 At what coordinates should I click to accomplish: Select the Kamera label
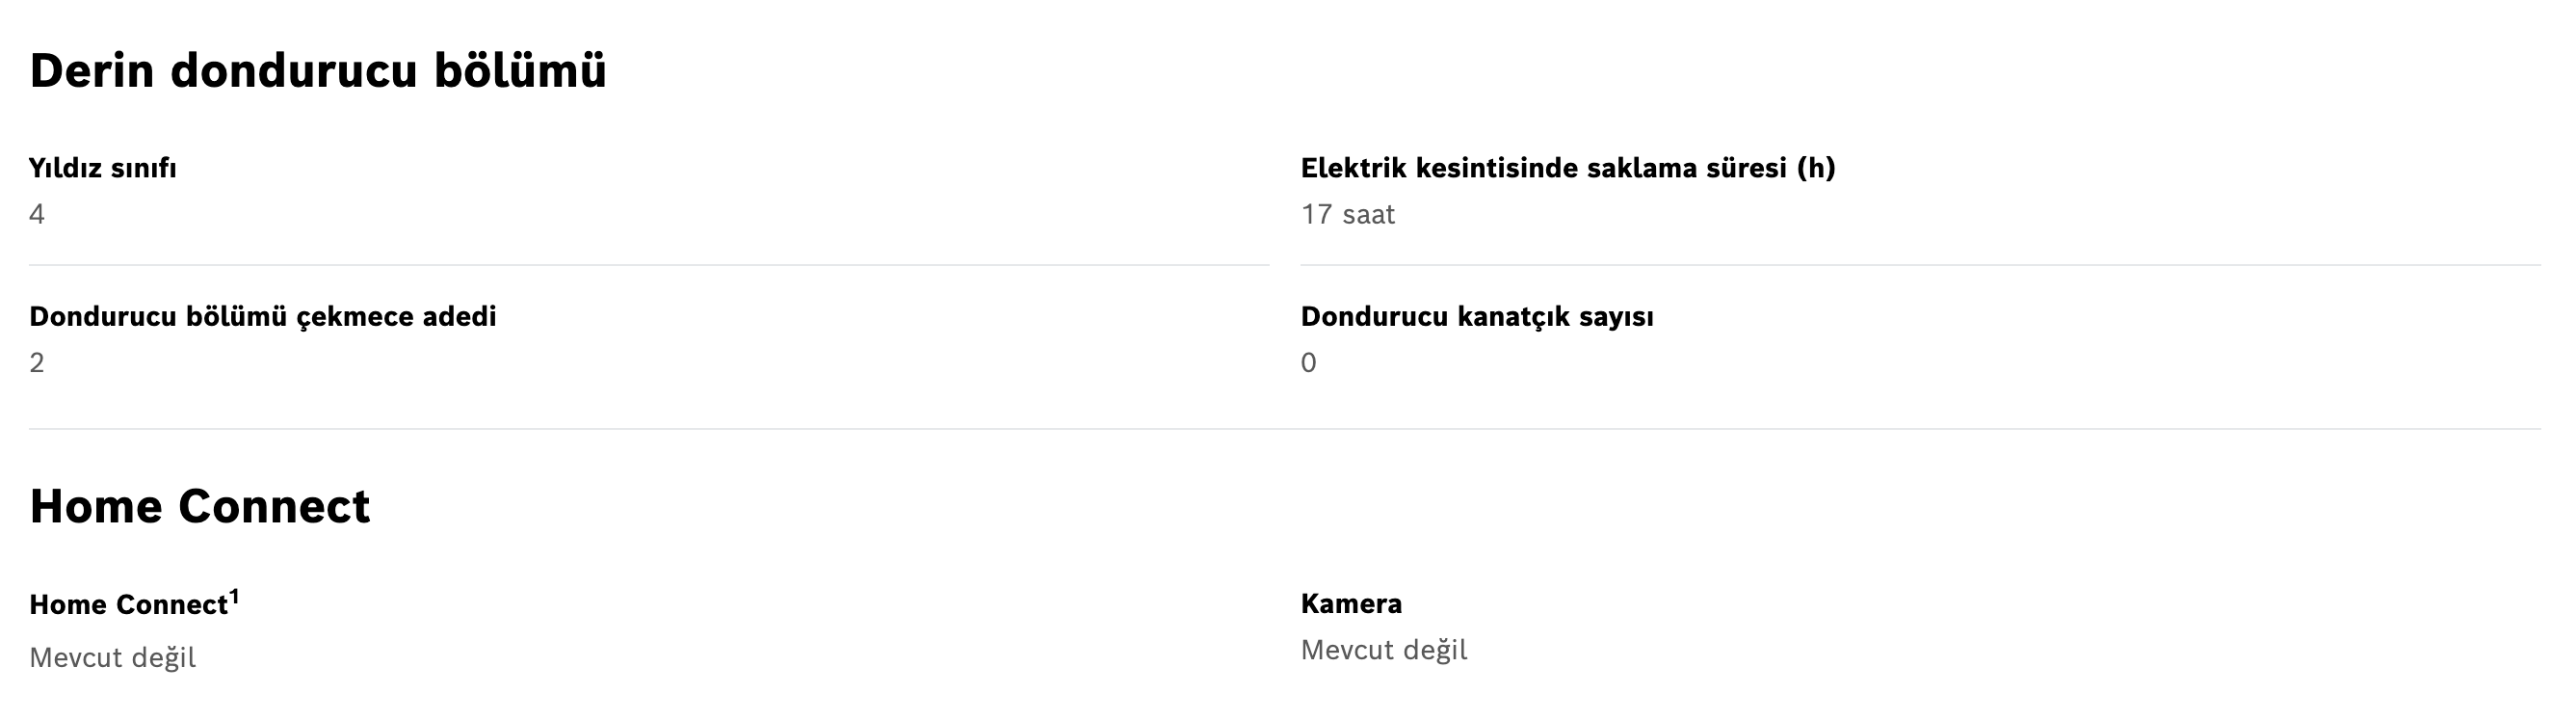1351,604
